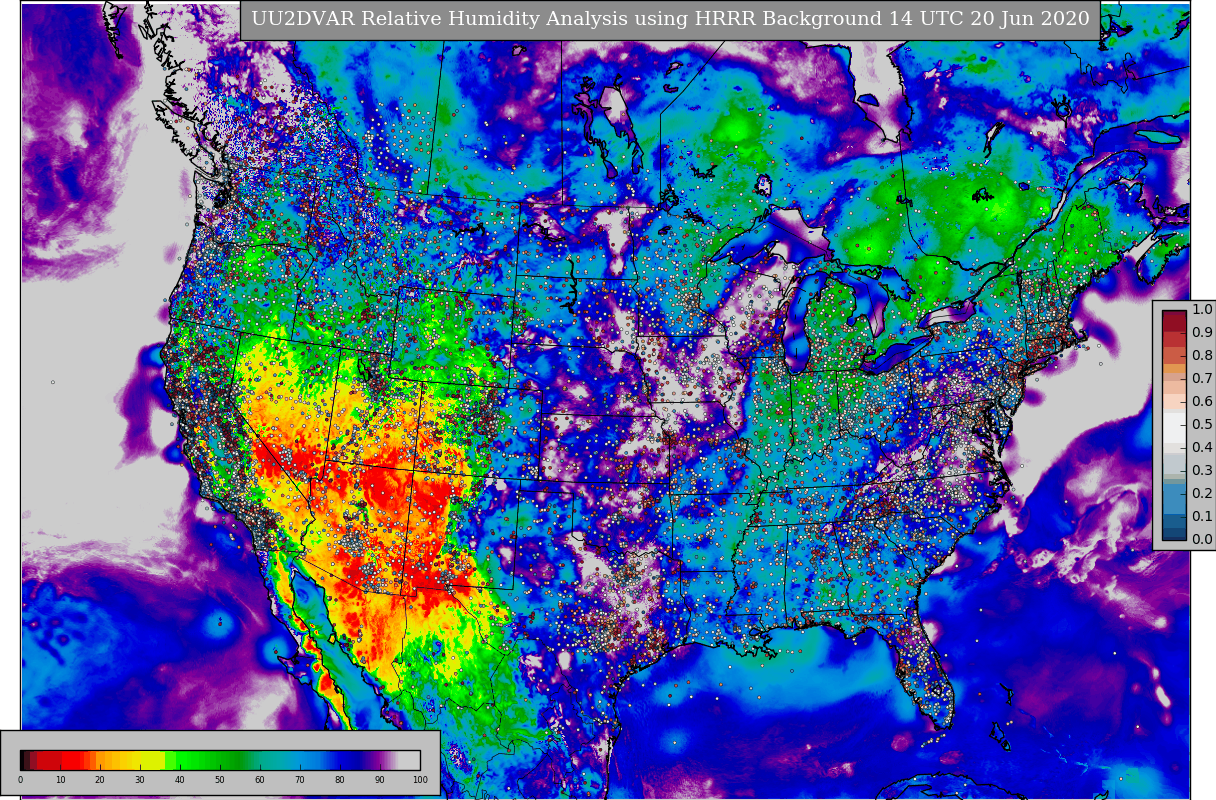The image size is (1216, 800).
Task: Click the 0.4 label on right legend
Action: click(x=1202, y=448)
